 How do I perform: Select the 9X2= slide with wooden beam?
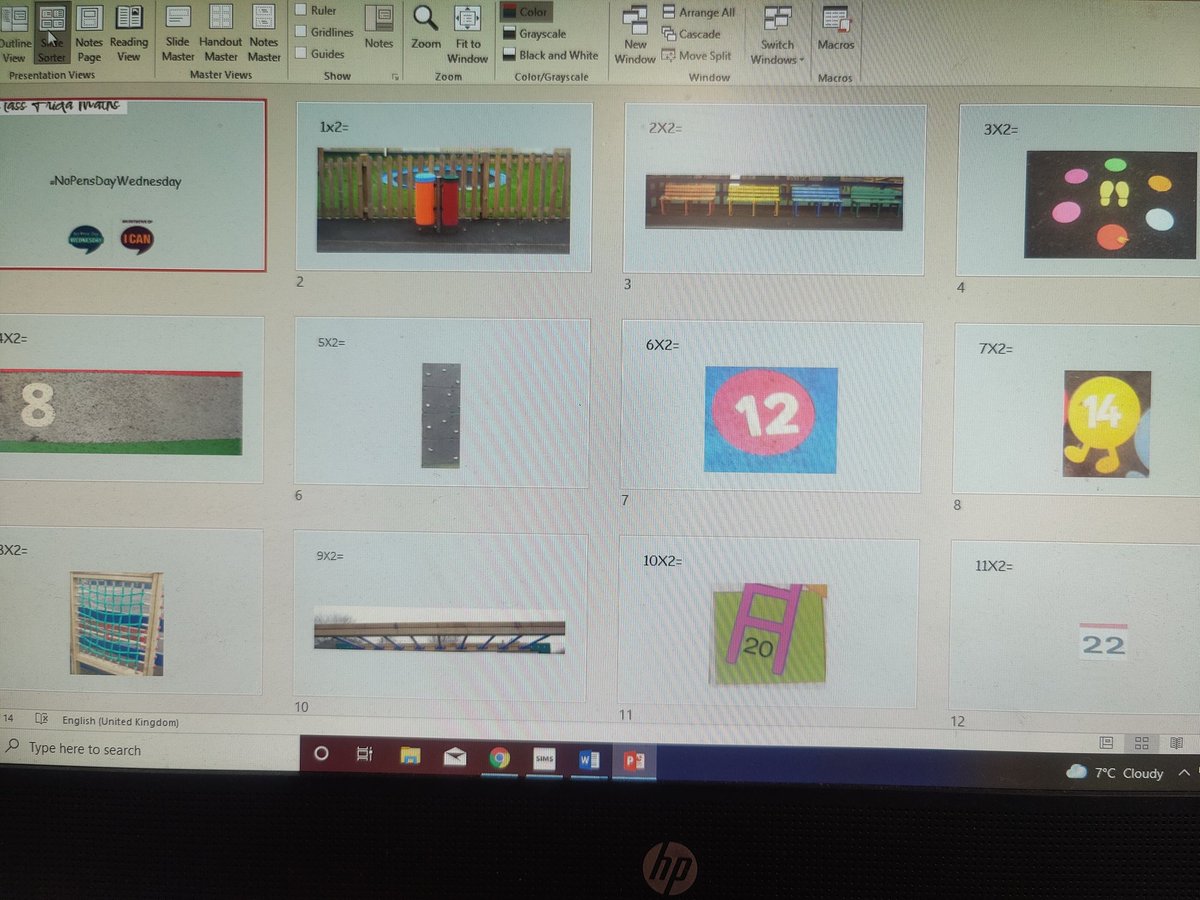[x=440, y=616]
